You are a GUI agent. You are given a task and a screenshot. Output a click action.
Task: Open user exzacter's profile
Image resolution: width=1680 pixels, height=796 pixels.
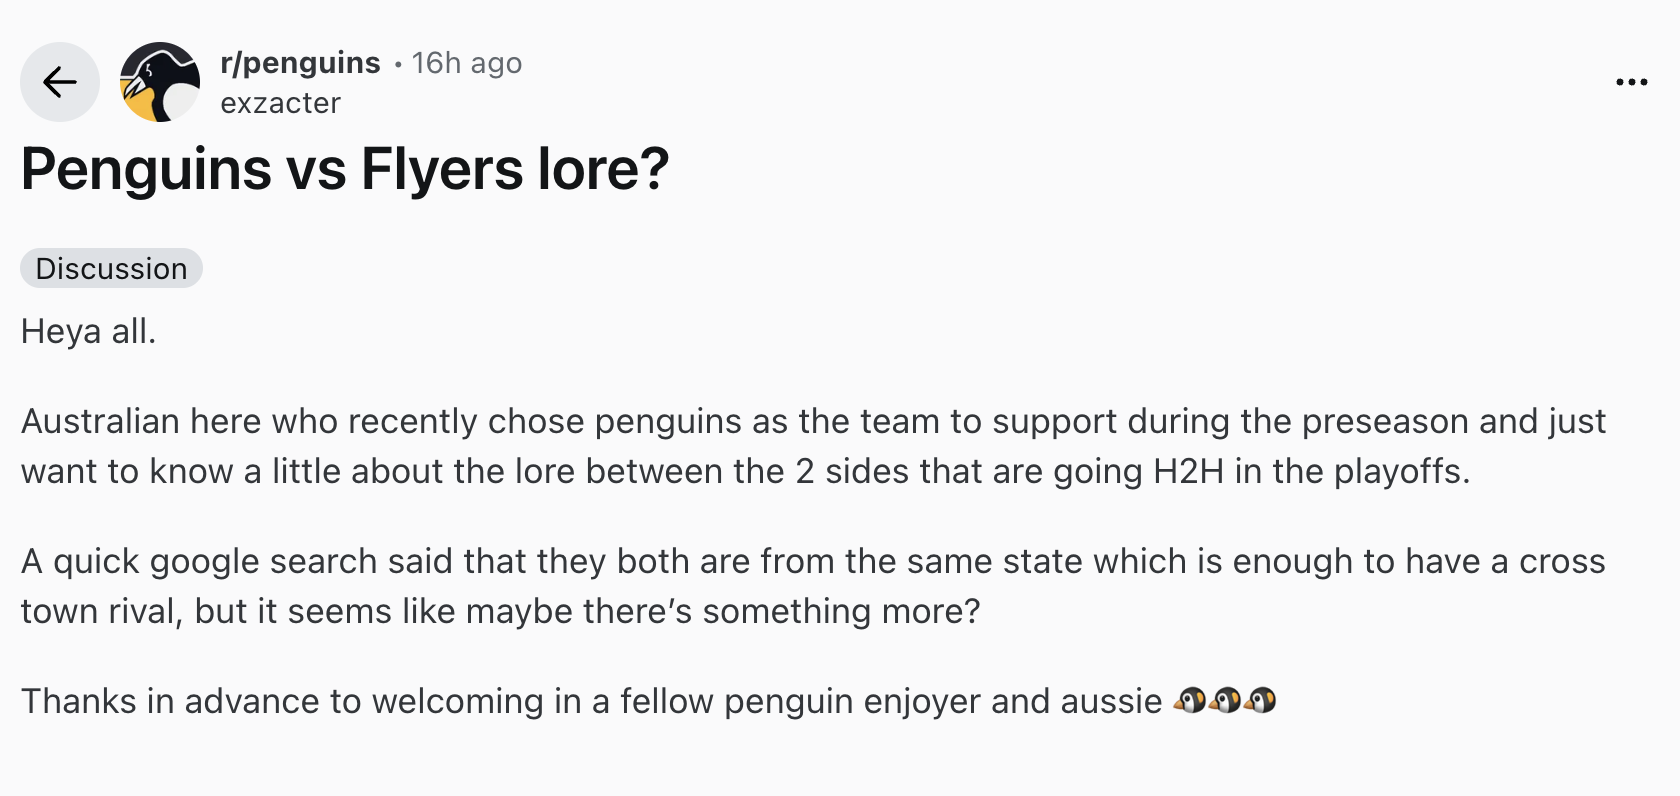click(280, 103)
